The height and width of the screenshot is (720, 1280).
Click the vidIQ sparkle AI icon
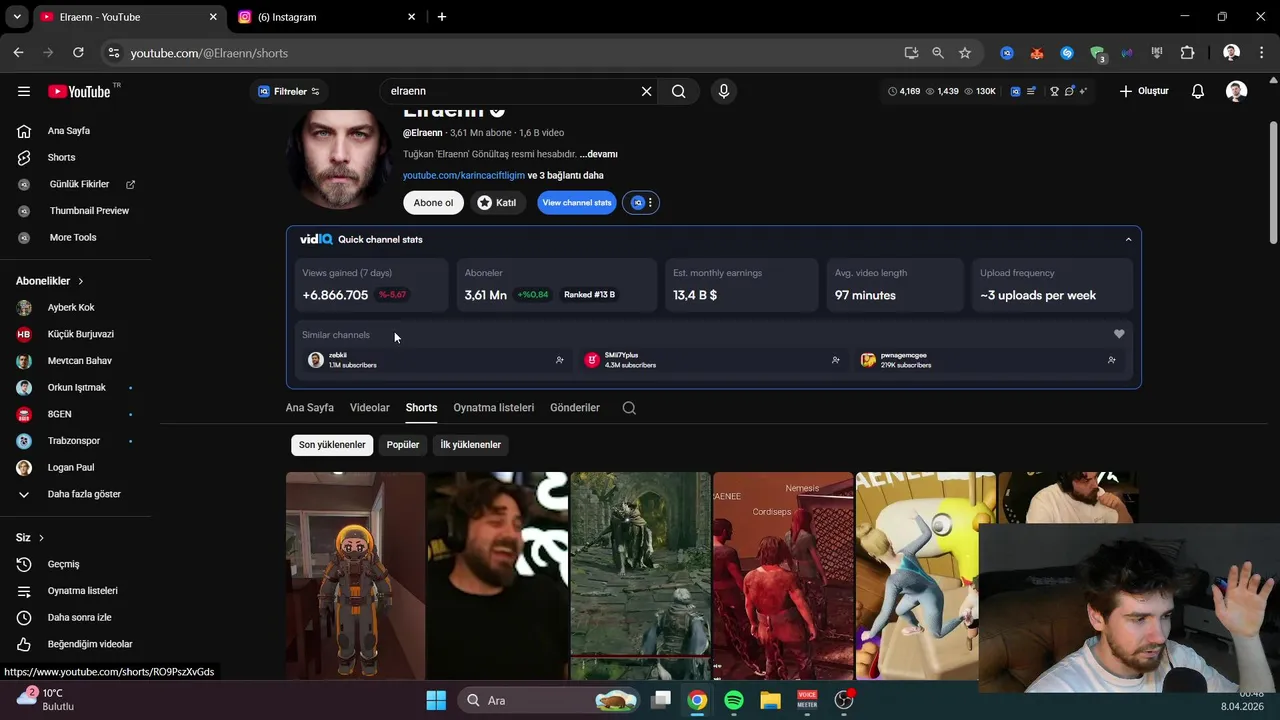coord(1083,91)
